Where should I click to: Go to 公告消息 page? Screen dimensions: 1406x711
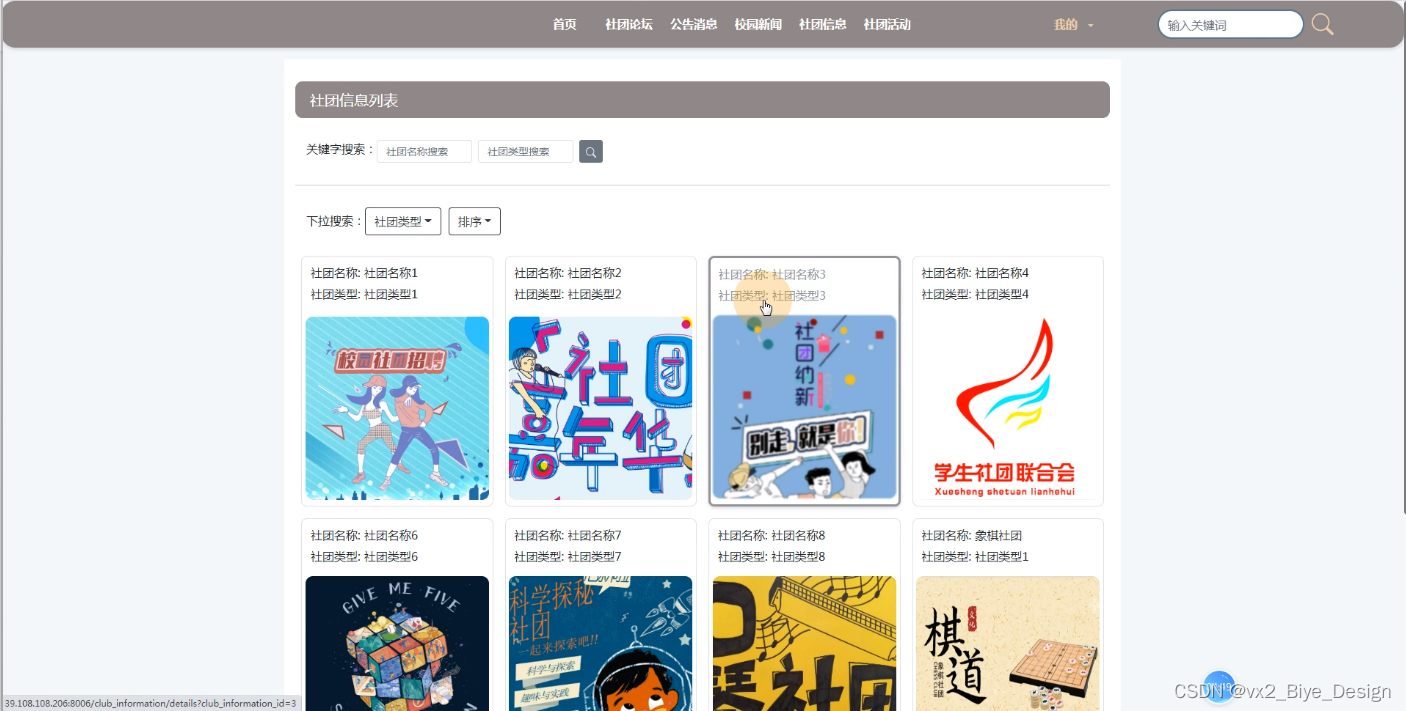694,25
